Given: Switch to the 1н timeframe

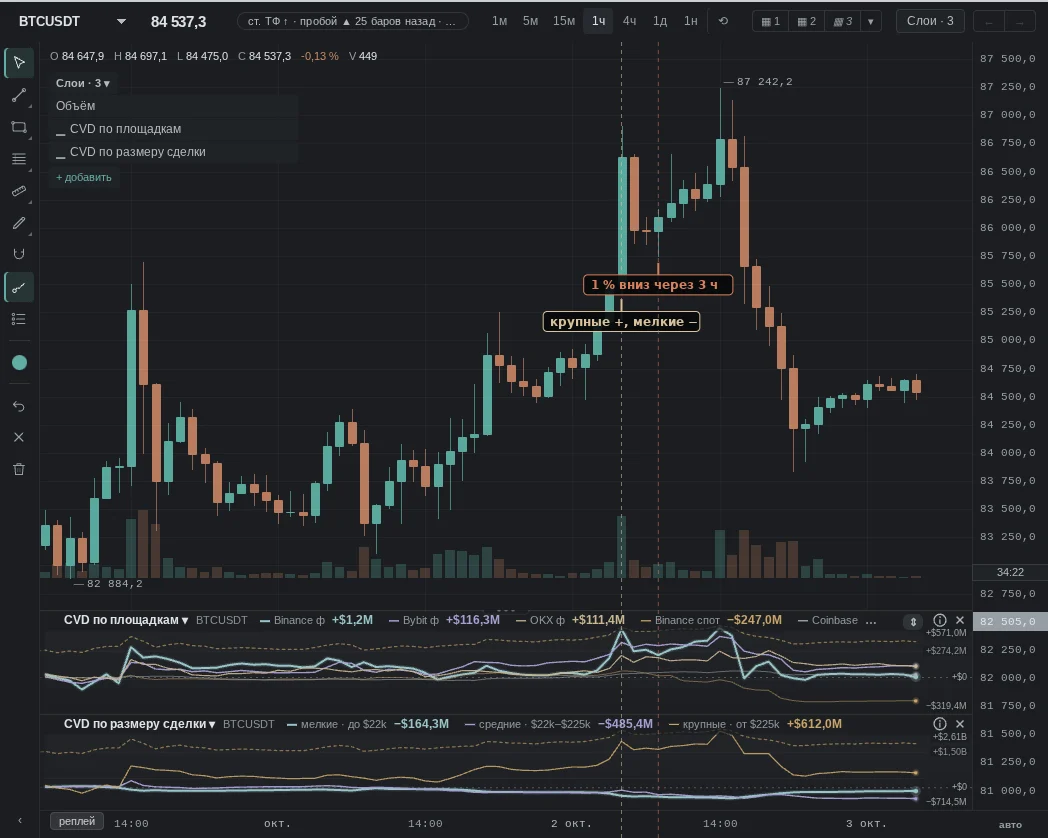Looking at the screenshot, I should (690, 21).
